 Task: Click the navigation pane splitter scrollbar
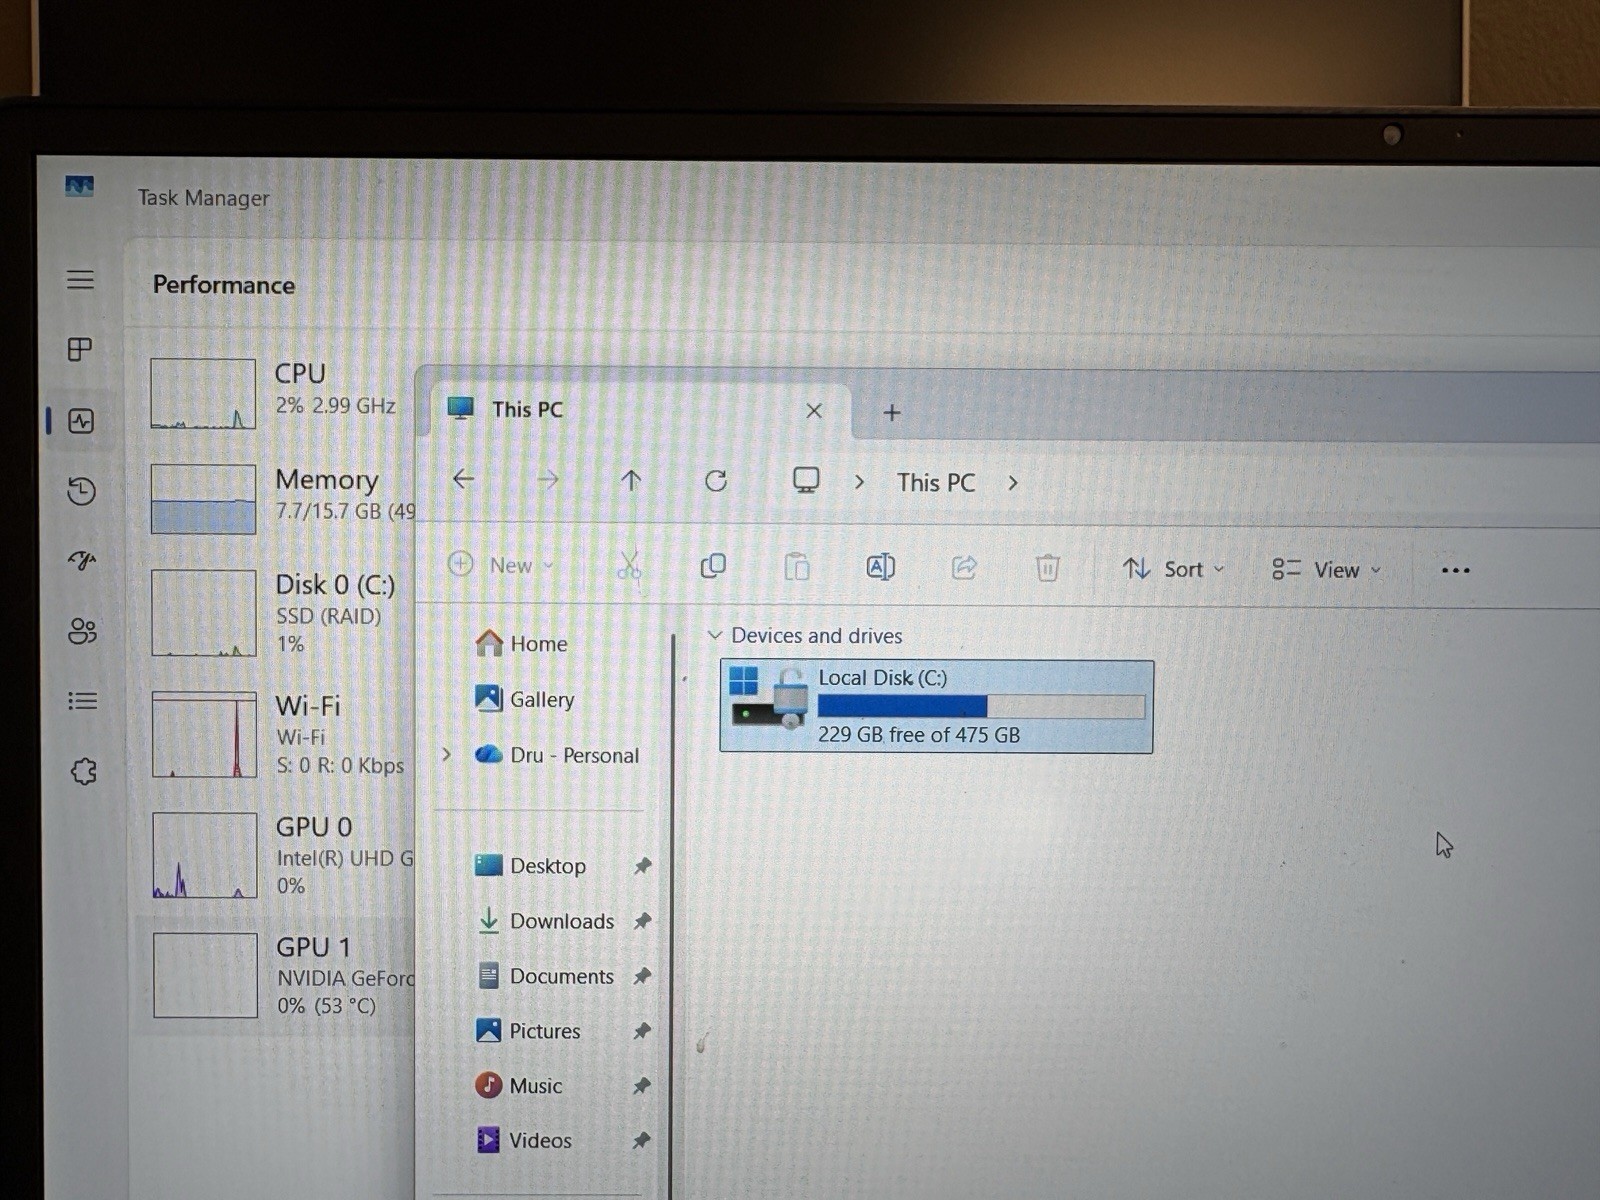(x=673, y=915)
